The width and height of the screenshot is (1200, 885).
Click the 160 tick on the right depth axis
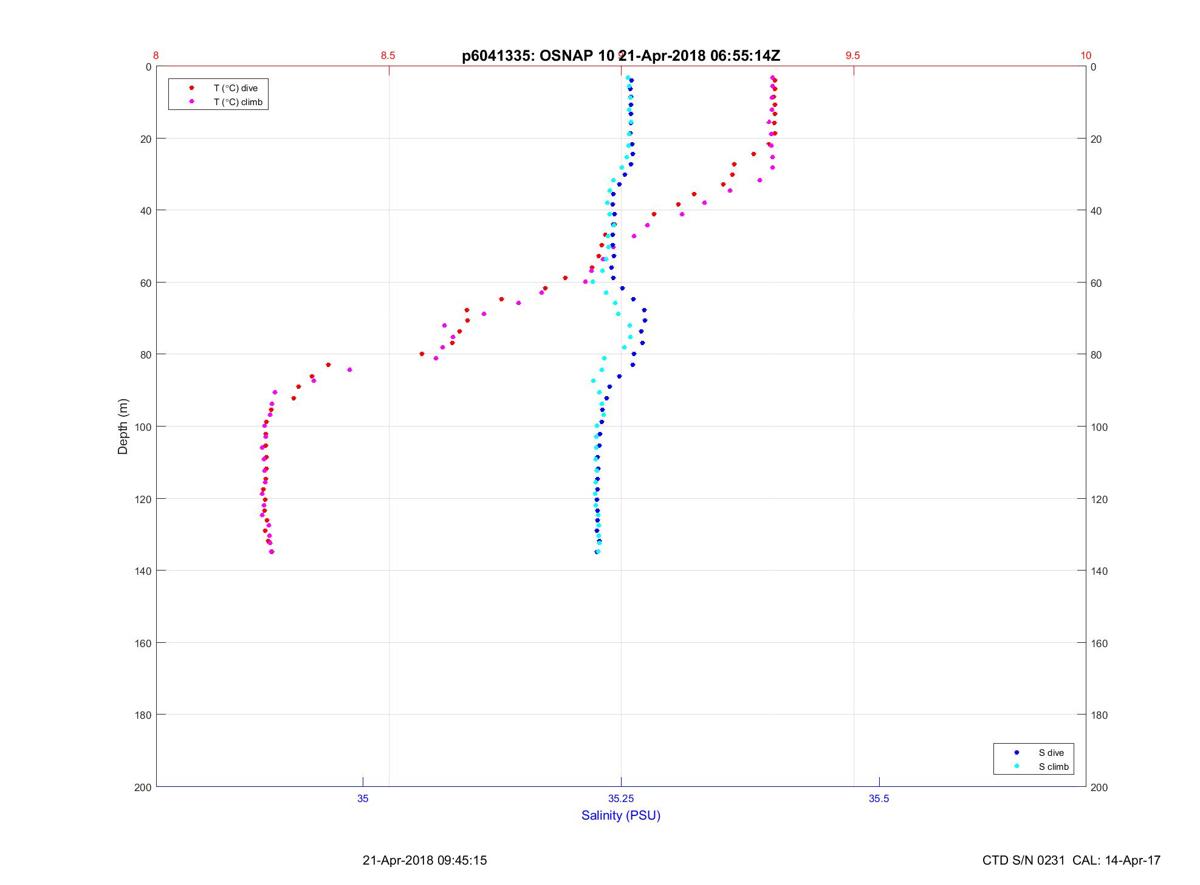point(1100,643)
